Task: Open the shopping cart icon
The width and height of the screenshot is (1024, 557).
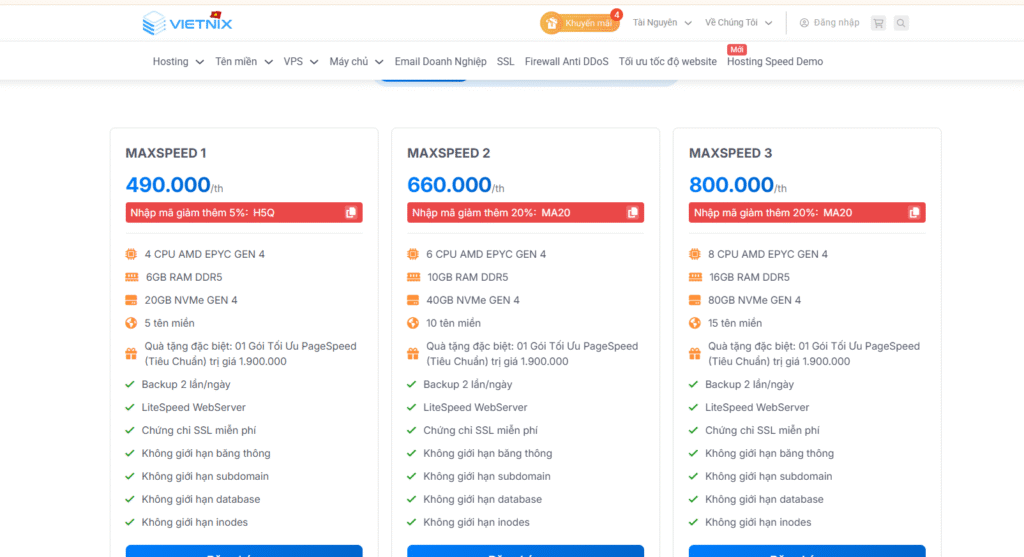Action: tap(878, 23)
